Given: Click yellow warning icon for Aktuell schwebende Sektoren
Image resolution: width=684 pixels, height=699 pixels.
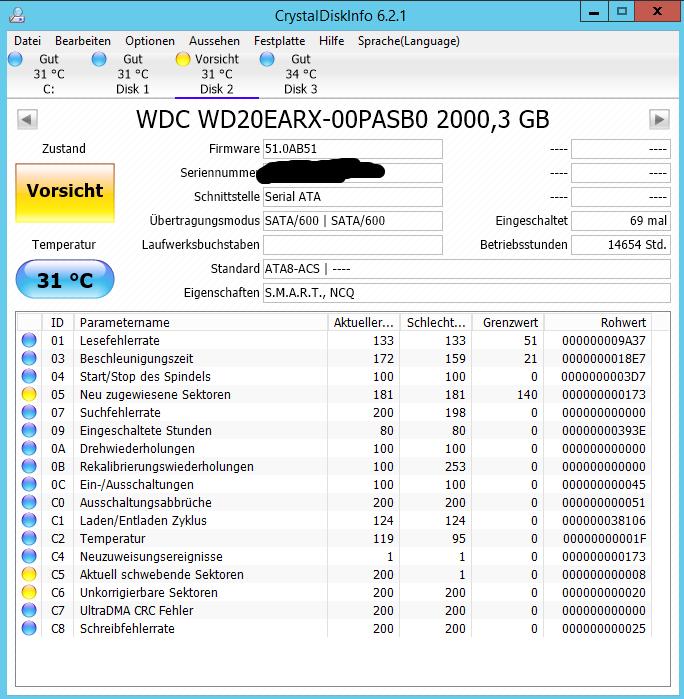Looking at the screenshot, I should click(x=29, y=574).
